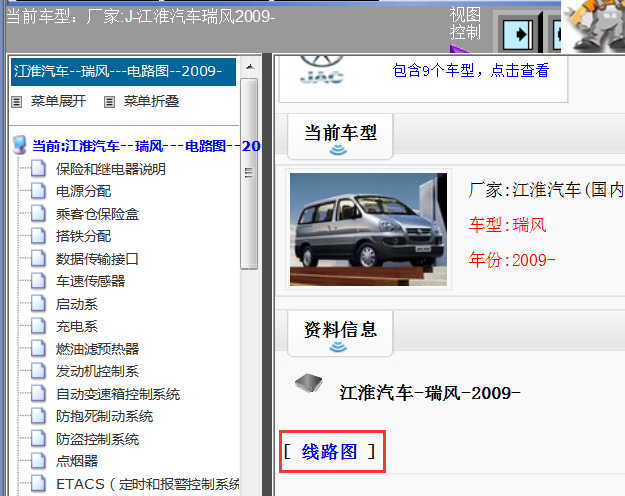Click the page icon beside 保险和继电器说明

(38, 169)
